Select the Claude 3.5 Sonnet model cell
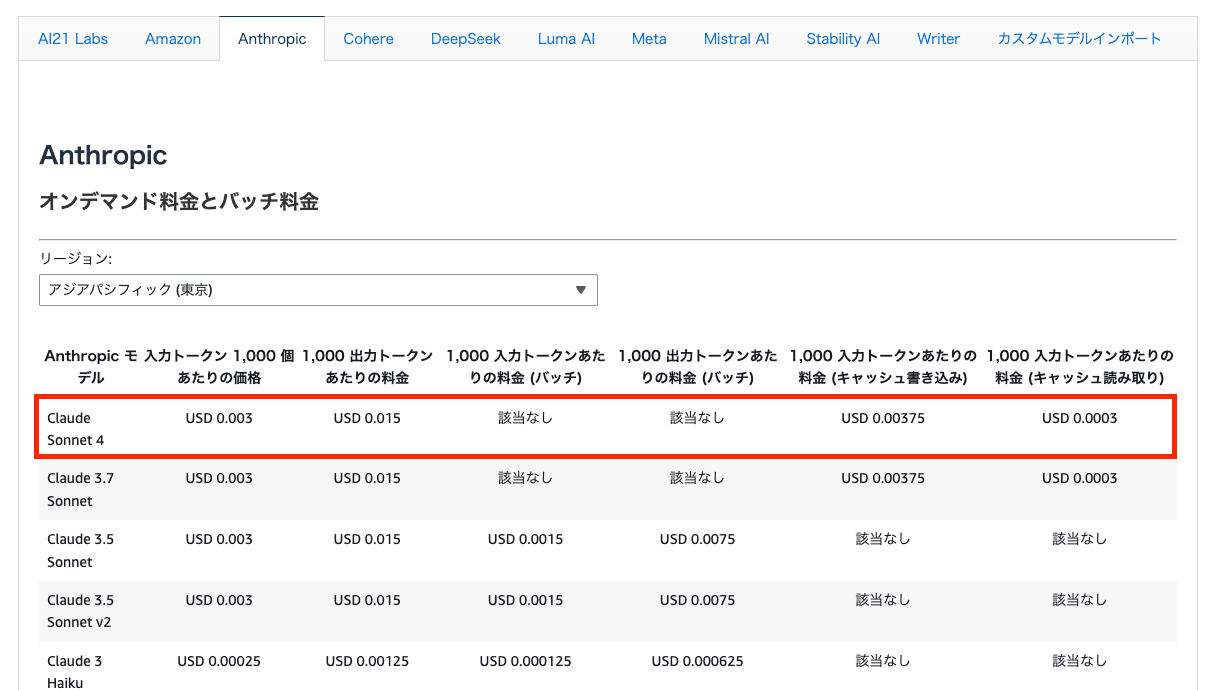The width and height of the screenshot is (1212, 690). tap(80, 550)
